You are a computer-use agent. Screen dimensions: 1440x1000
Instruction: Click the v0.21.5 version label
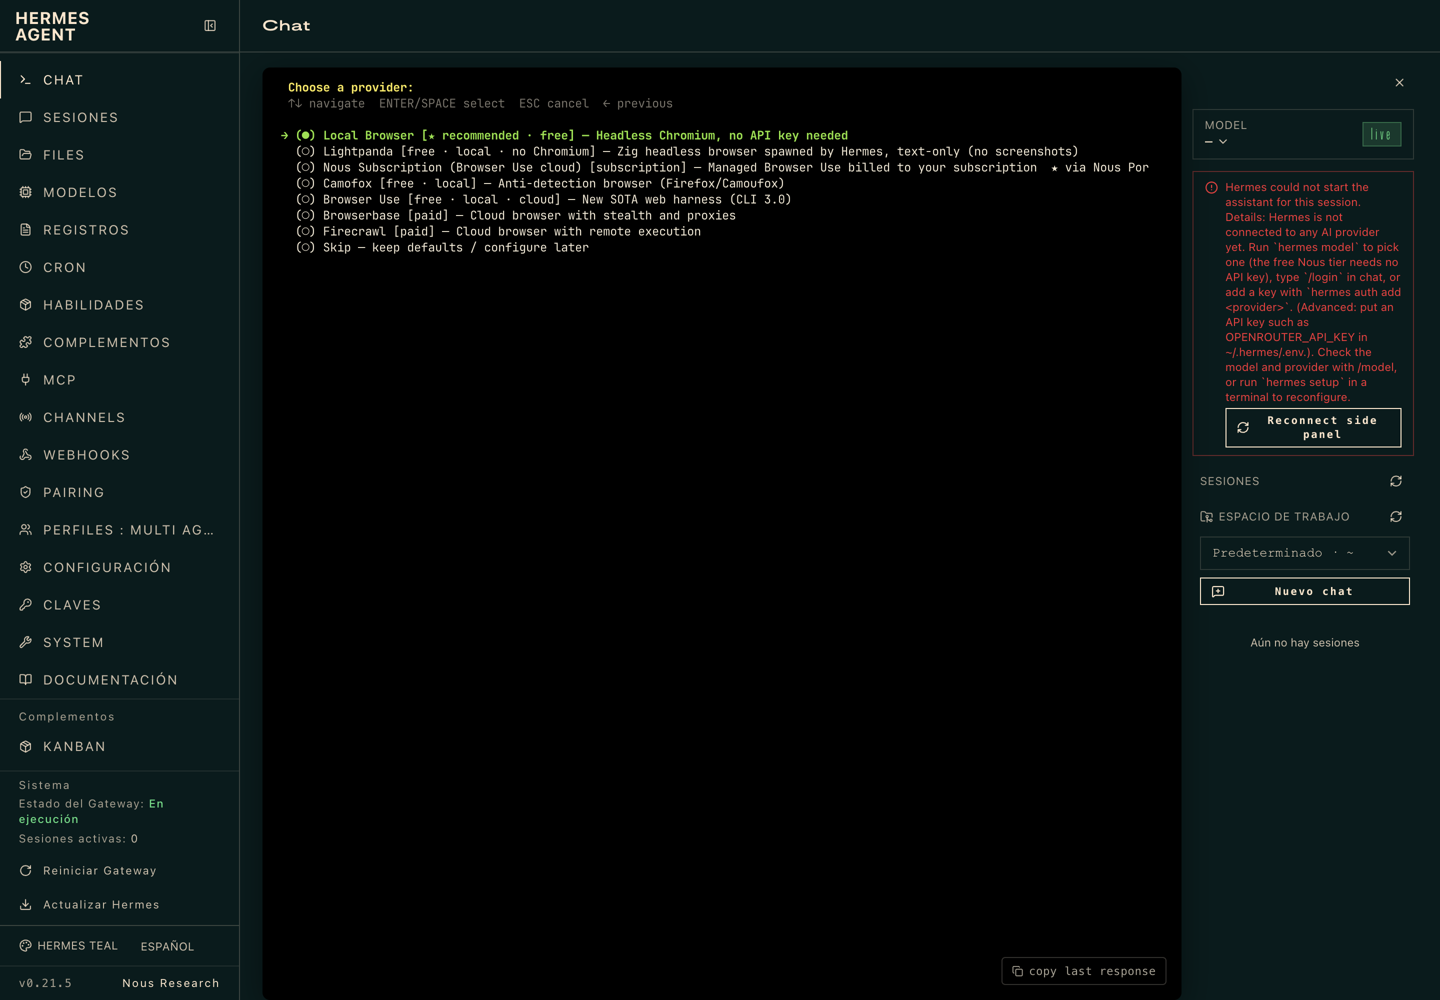point(45,983)
